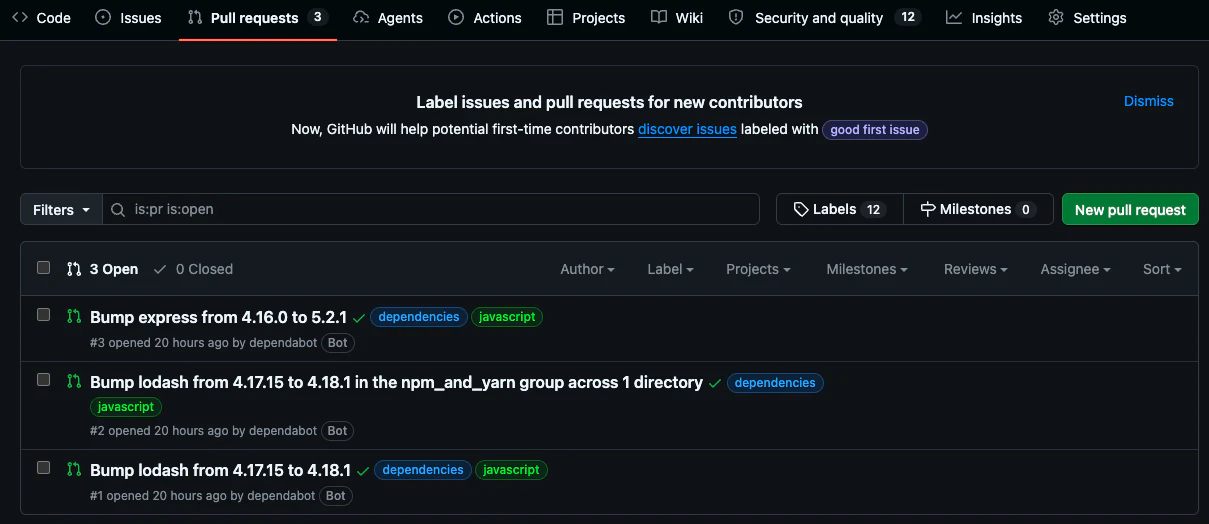Follow the discover issues link

[687, 129]
